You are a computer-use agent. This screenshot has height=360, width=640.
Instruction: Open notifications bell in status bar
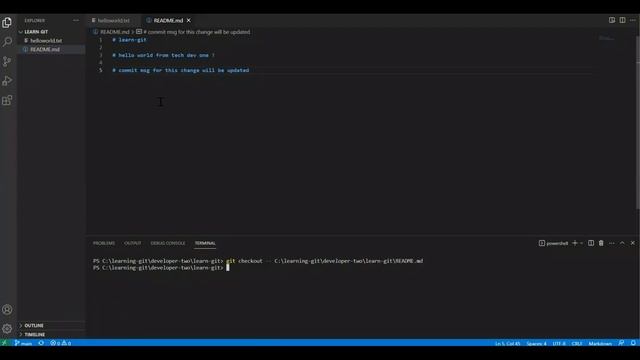633,343
